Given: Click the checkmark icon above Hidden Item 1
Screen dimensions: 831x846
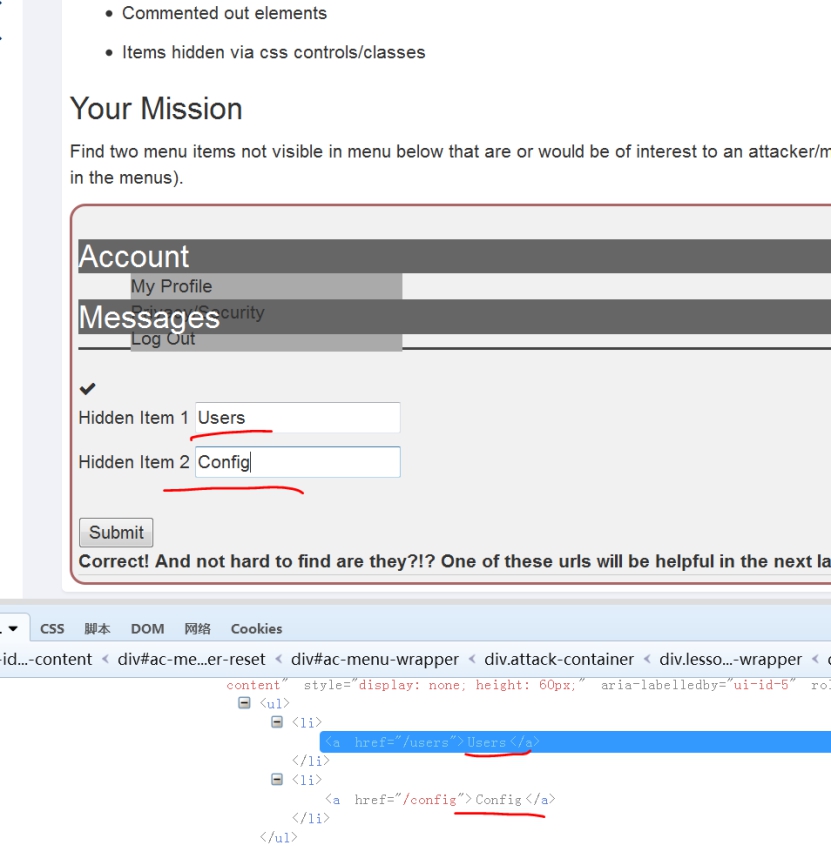Looking at the screenshot, I should pyautogui.click(x=87, y=388).
